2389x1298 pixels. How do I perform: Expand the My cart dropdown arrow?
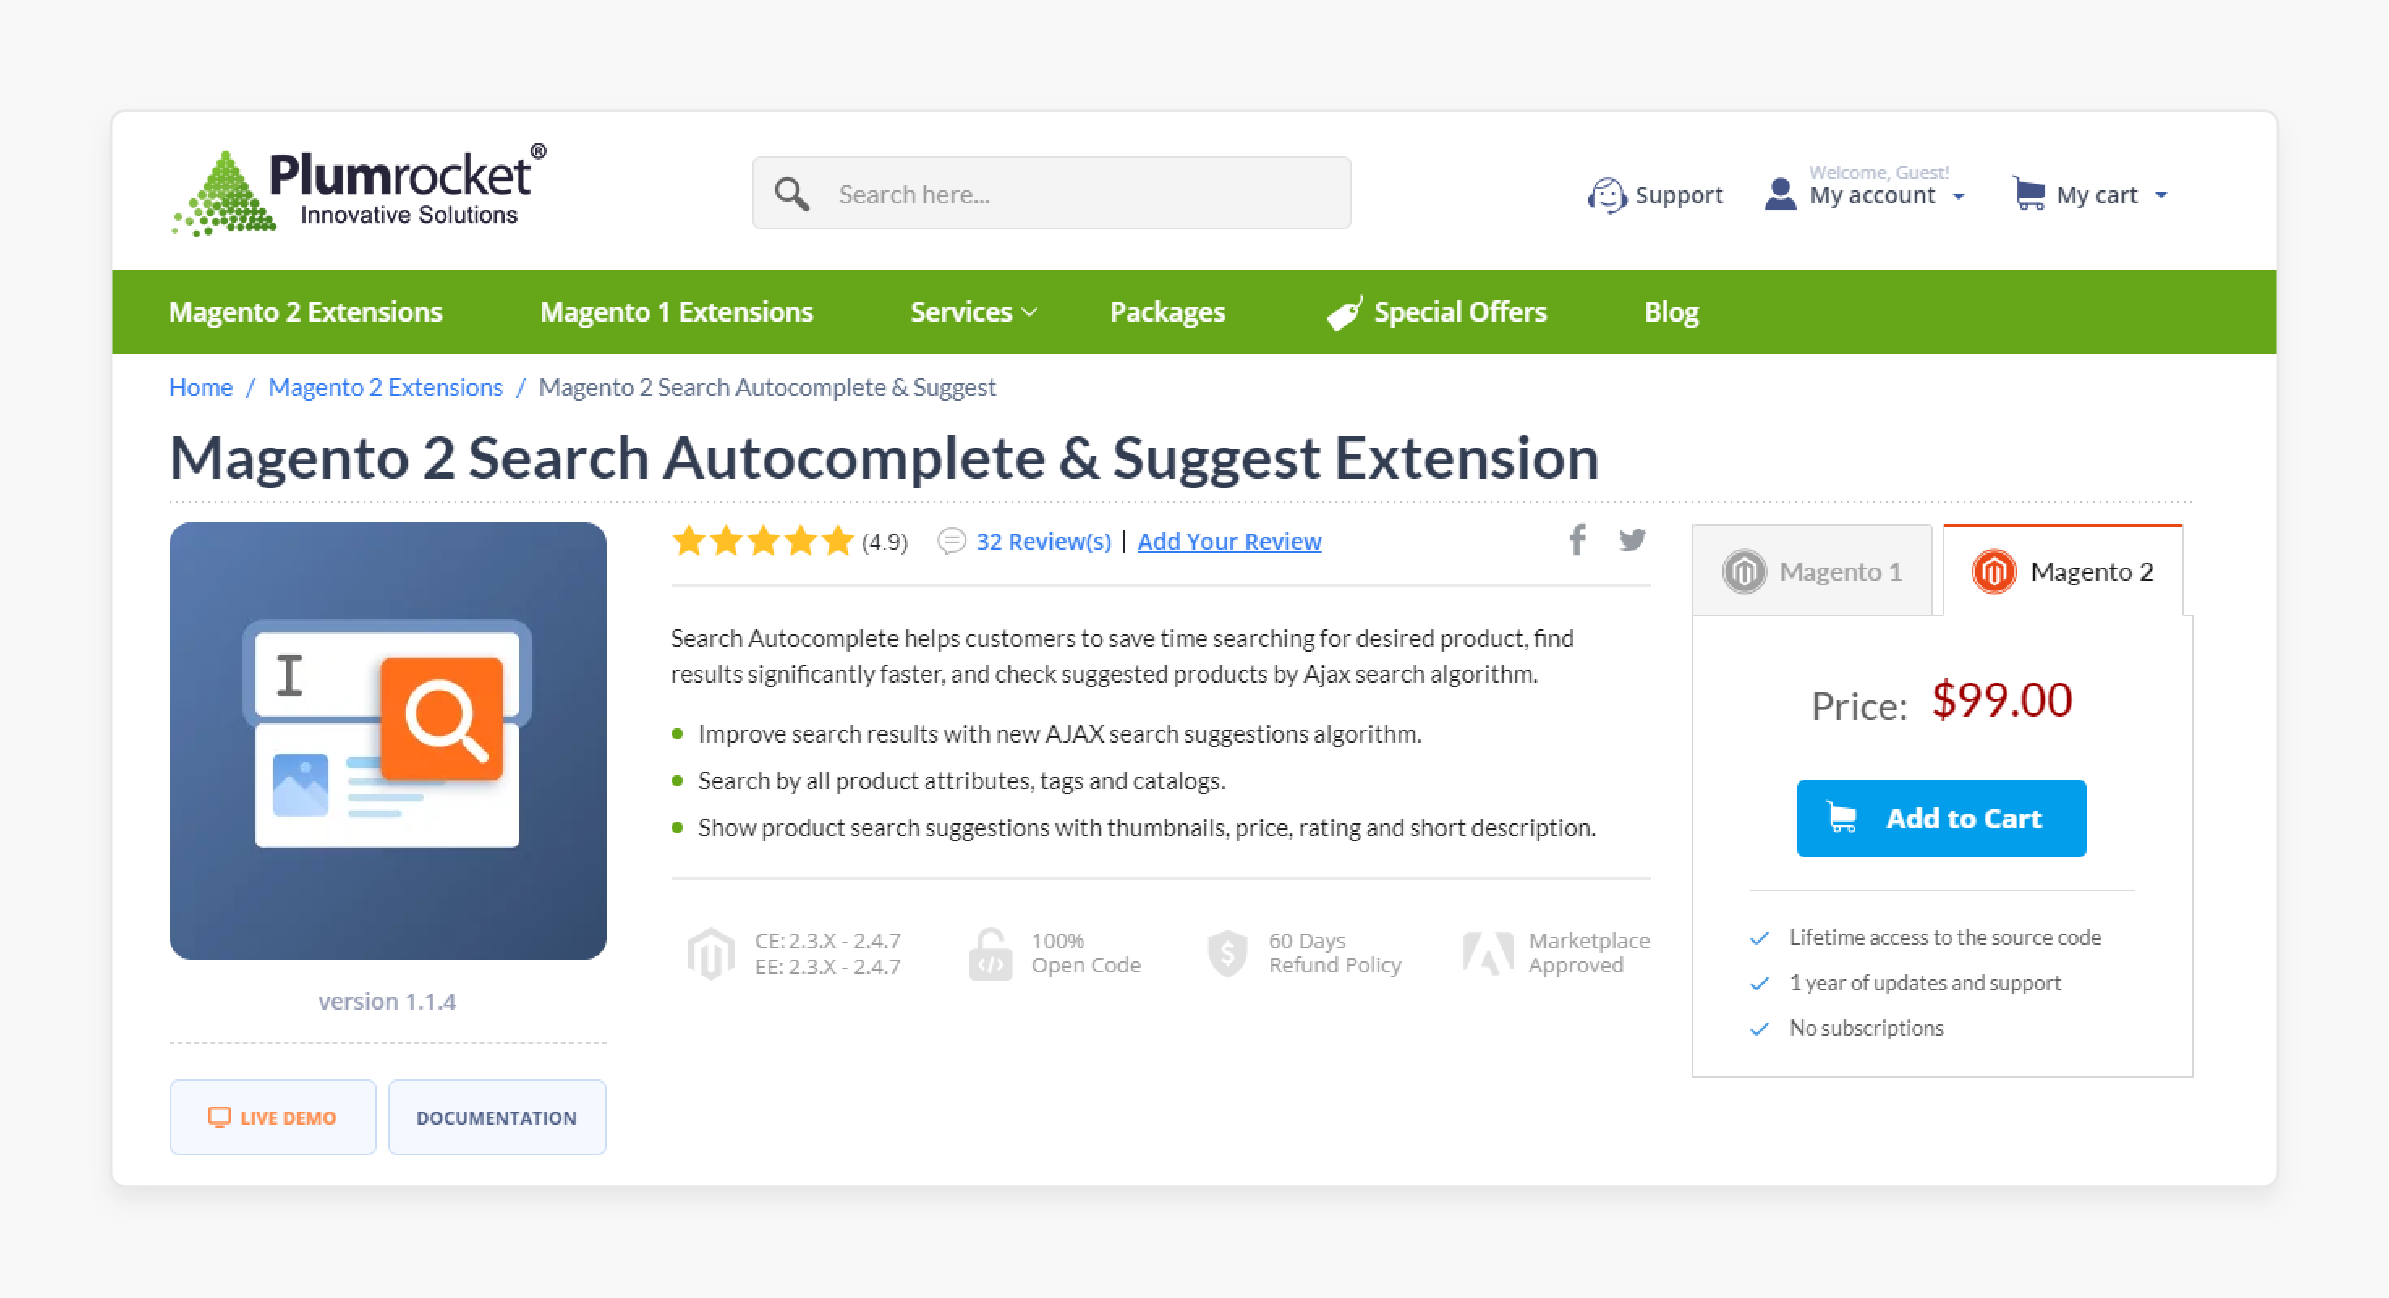point(2161,196)
